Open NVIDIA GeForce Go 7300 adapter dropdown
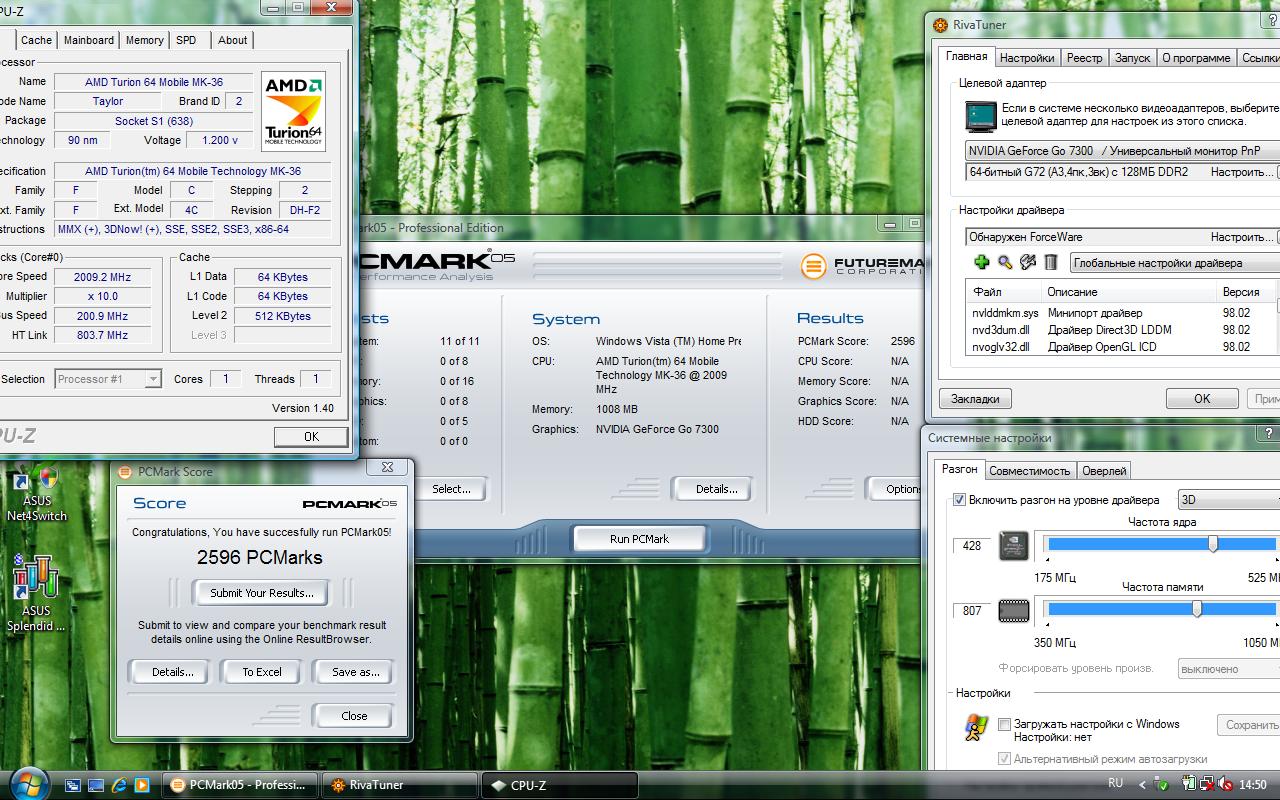 point(1122,151)
